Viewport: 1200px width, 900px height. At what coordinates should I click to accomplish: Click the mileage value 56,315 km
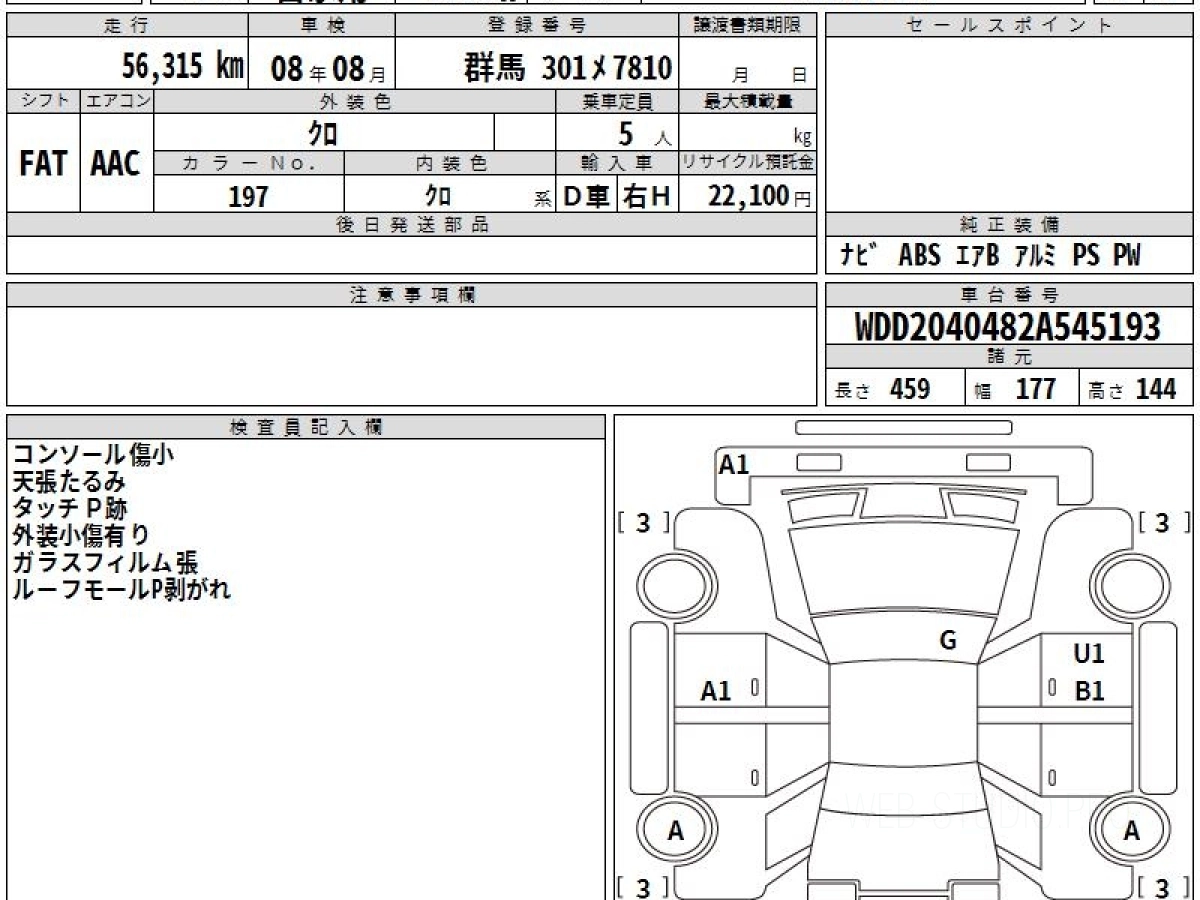click(183, 67)
